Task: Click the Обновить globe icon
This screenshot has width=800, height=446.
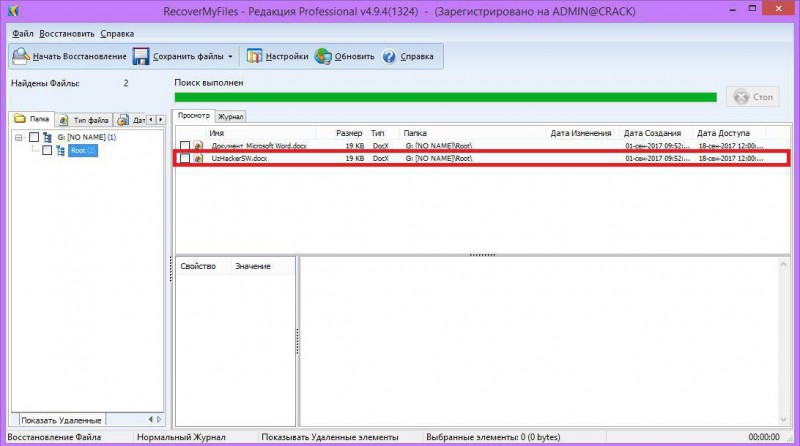Action: (x=323, y=56)
